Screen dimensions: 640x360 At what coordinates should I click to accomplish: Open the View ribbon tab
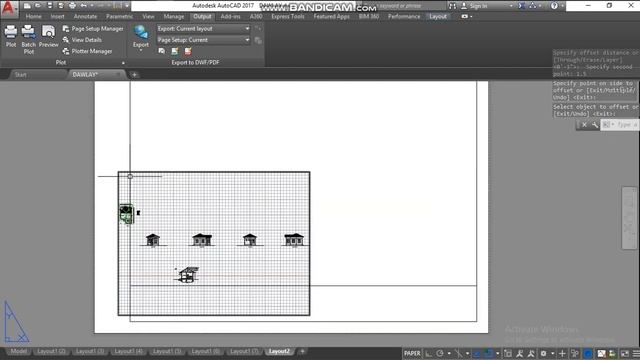coord(149,17)
